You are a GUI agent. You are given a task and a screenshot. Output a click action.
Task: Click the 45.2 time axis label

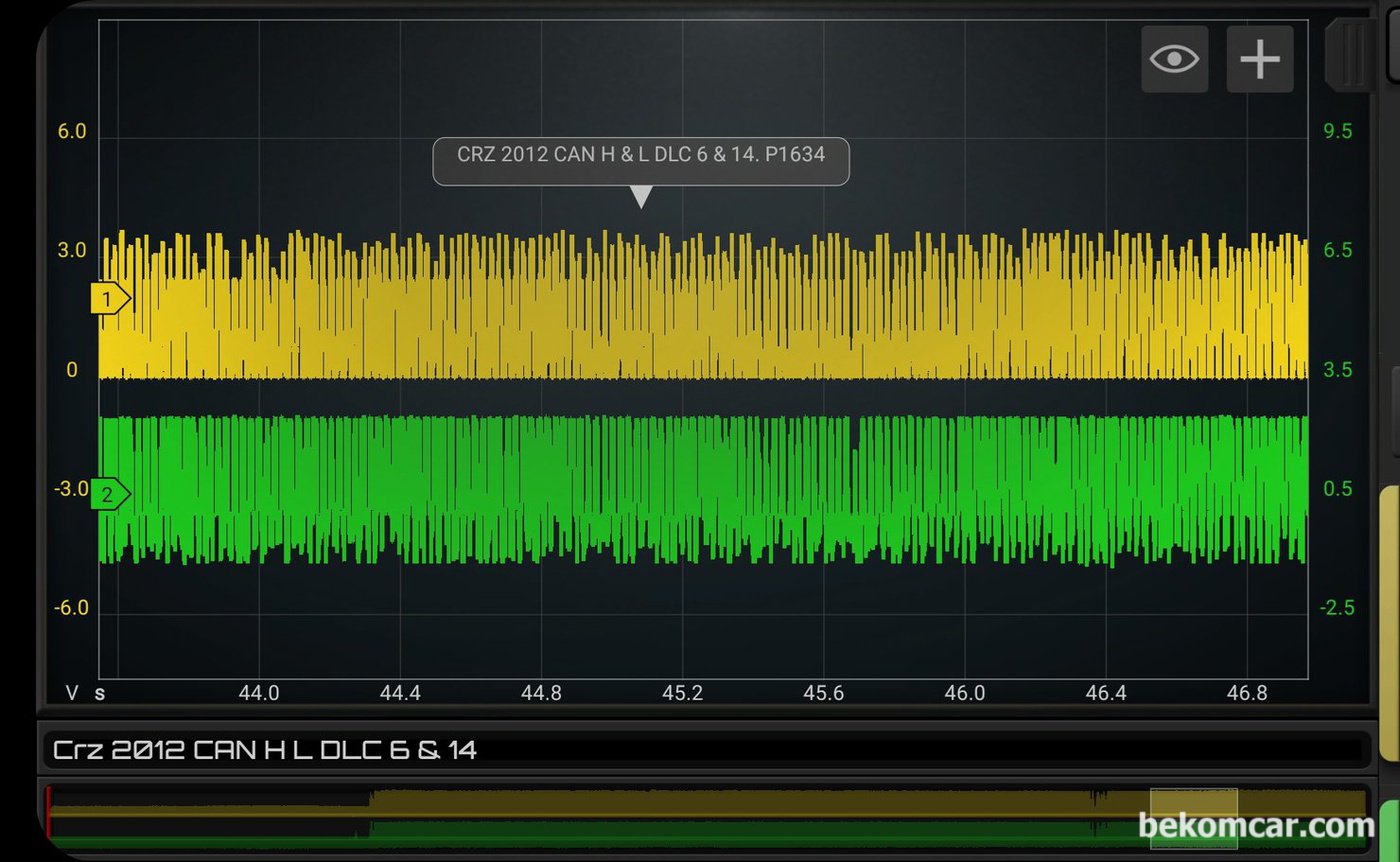click(x=682, y=693)
